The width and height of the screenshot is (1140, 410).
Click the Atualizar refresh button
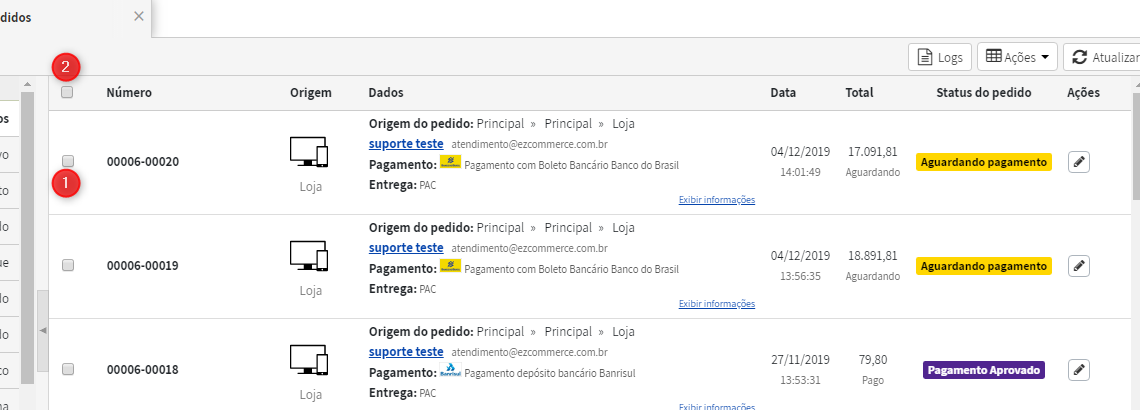pyautogui.click(x=1101, y=57)
